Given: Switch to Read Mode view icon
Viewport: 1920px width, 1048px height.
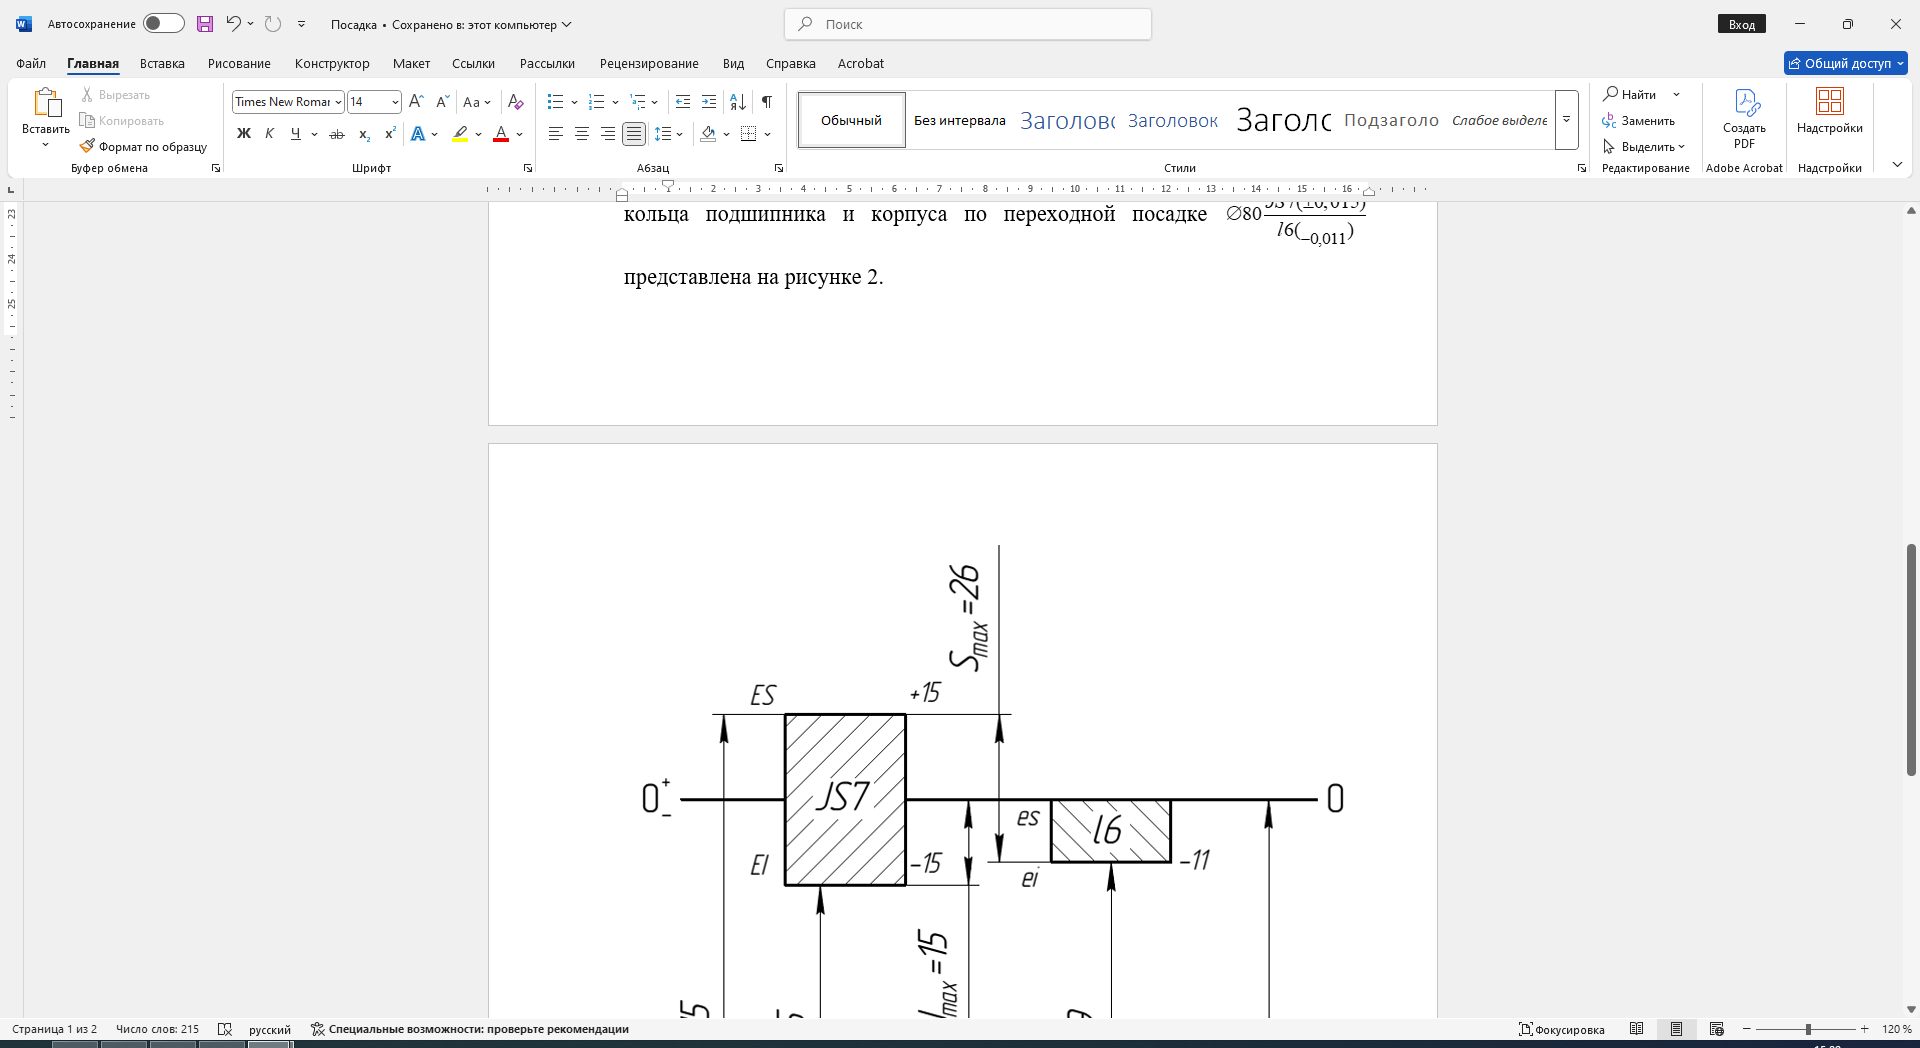Looking at the screenshot, I should tap(1637, 1029).
